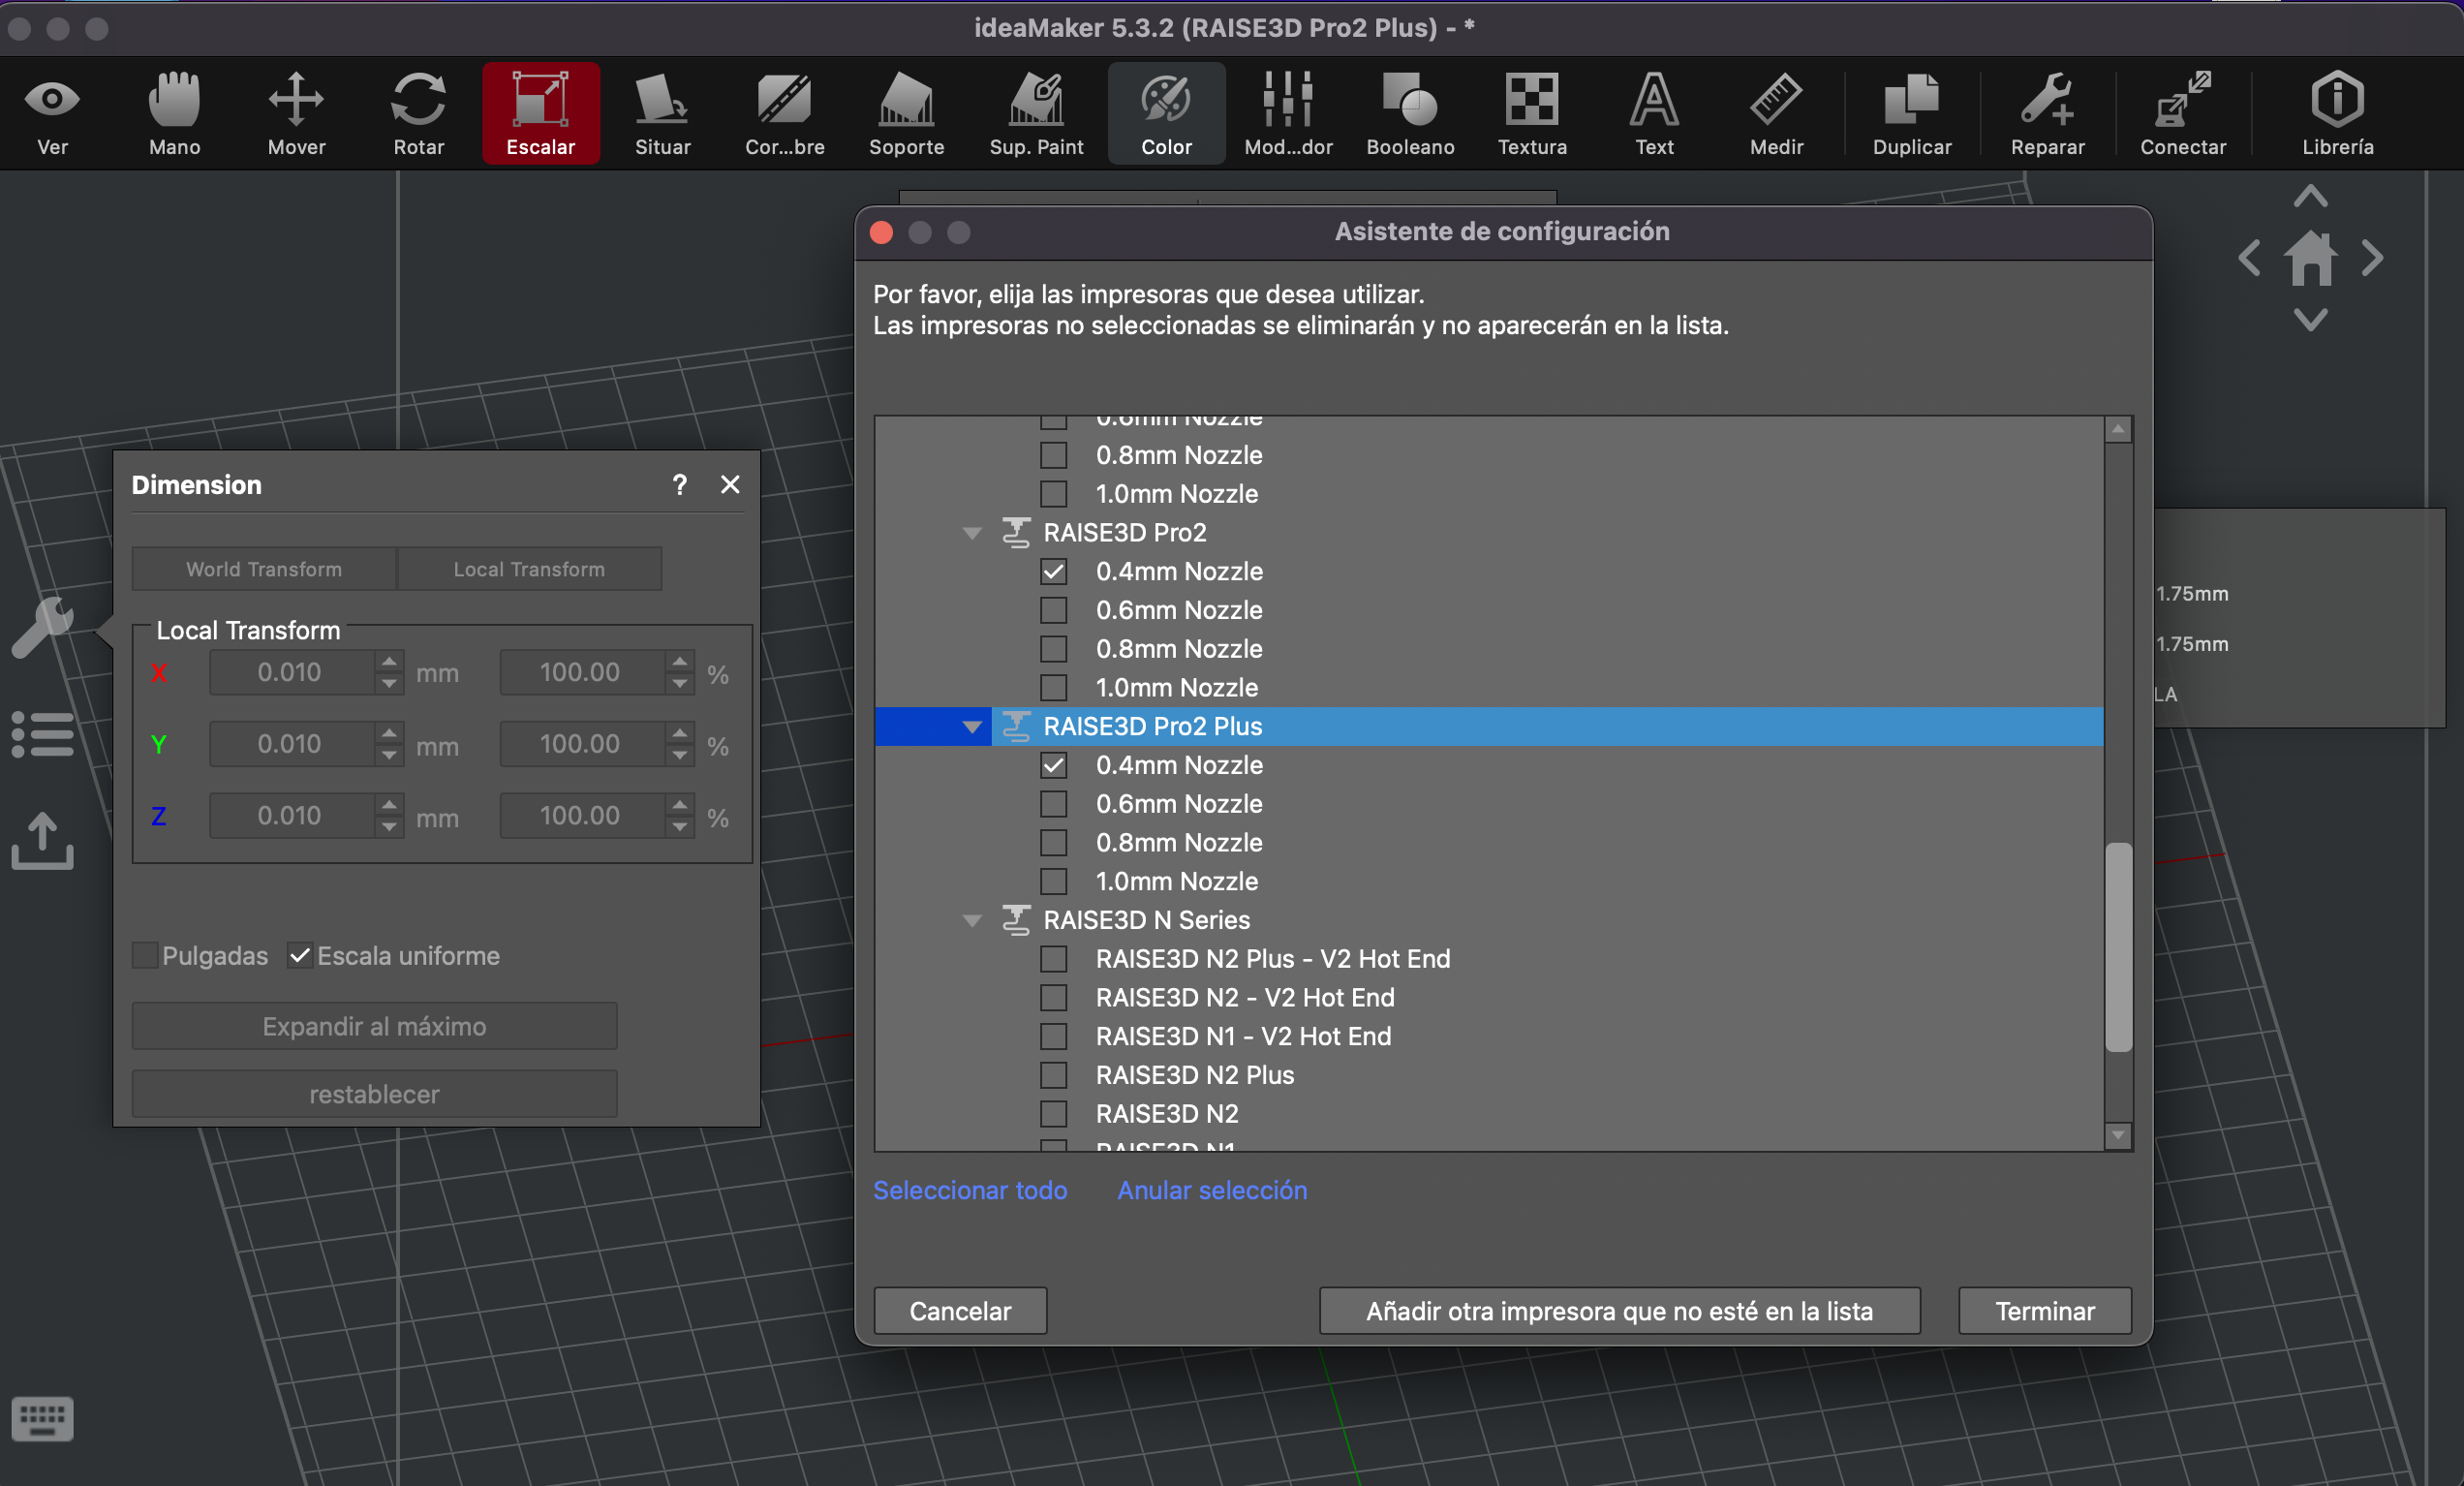Click the Seleccionar todo link
This screenshot has height=1486, width=2464.
pos(969,1190)
